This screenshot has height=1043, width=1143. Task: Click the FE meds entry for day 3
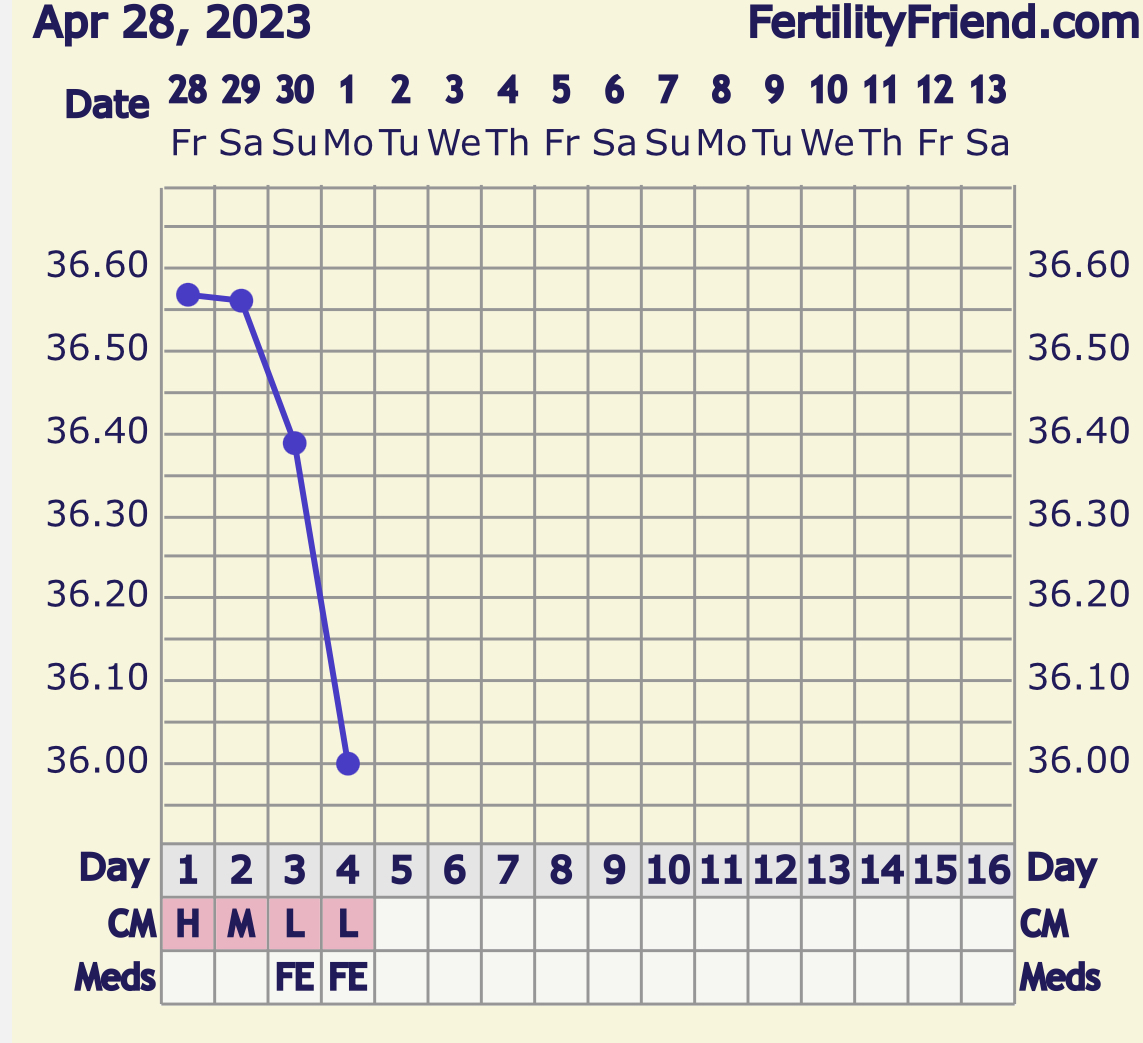coord(294,977)
